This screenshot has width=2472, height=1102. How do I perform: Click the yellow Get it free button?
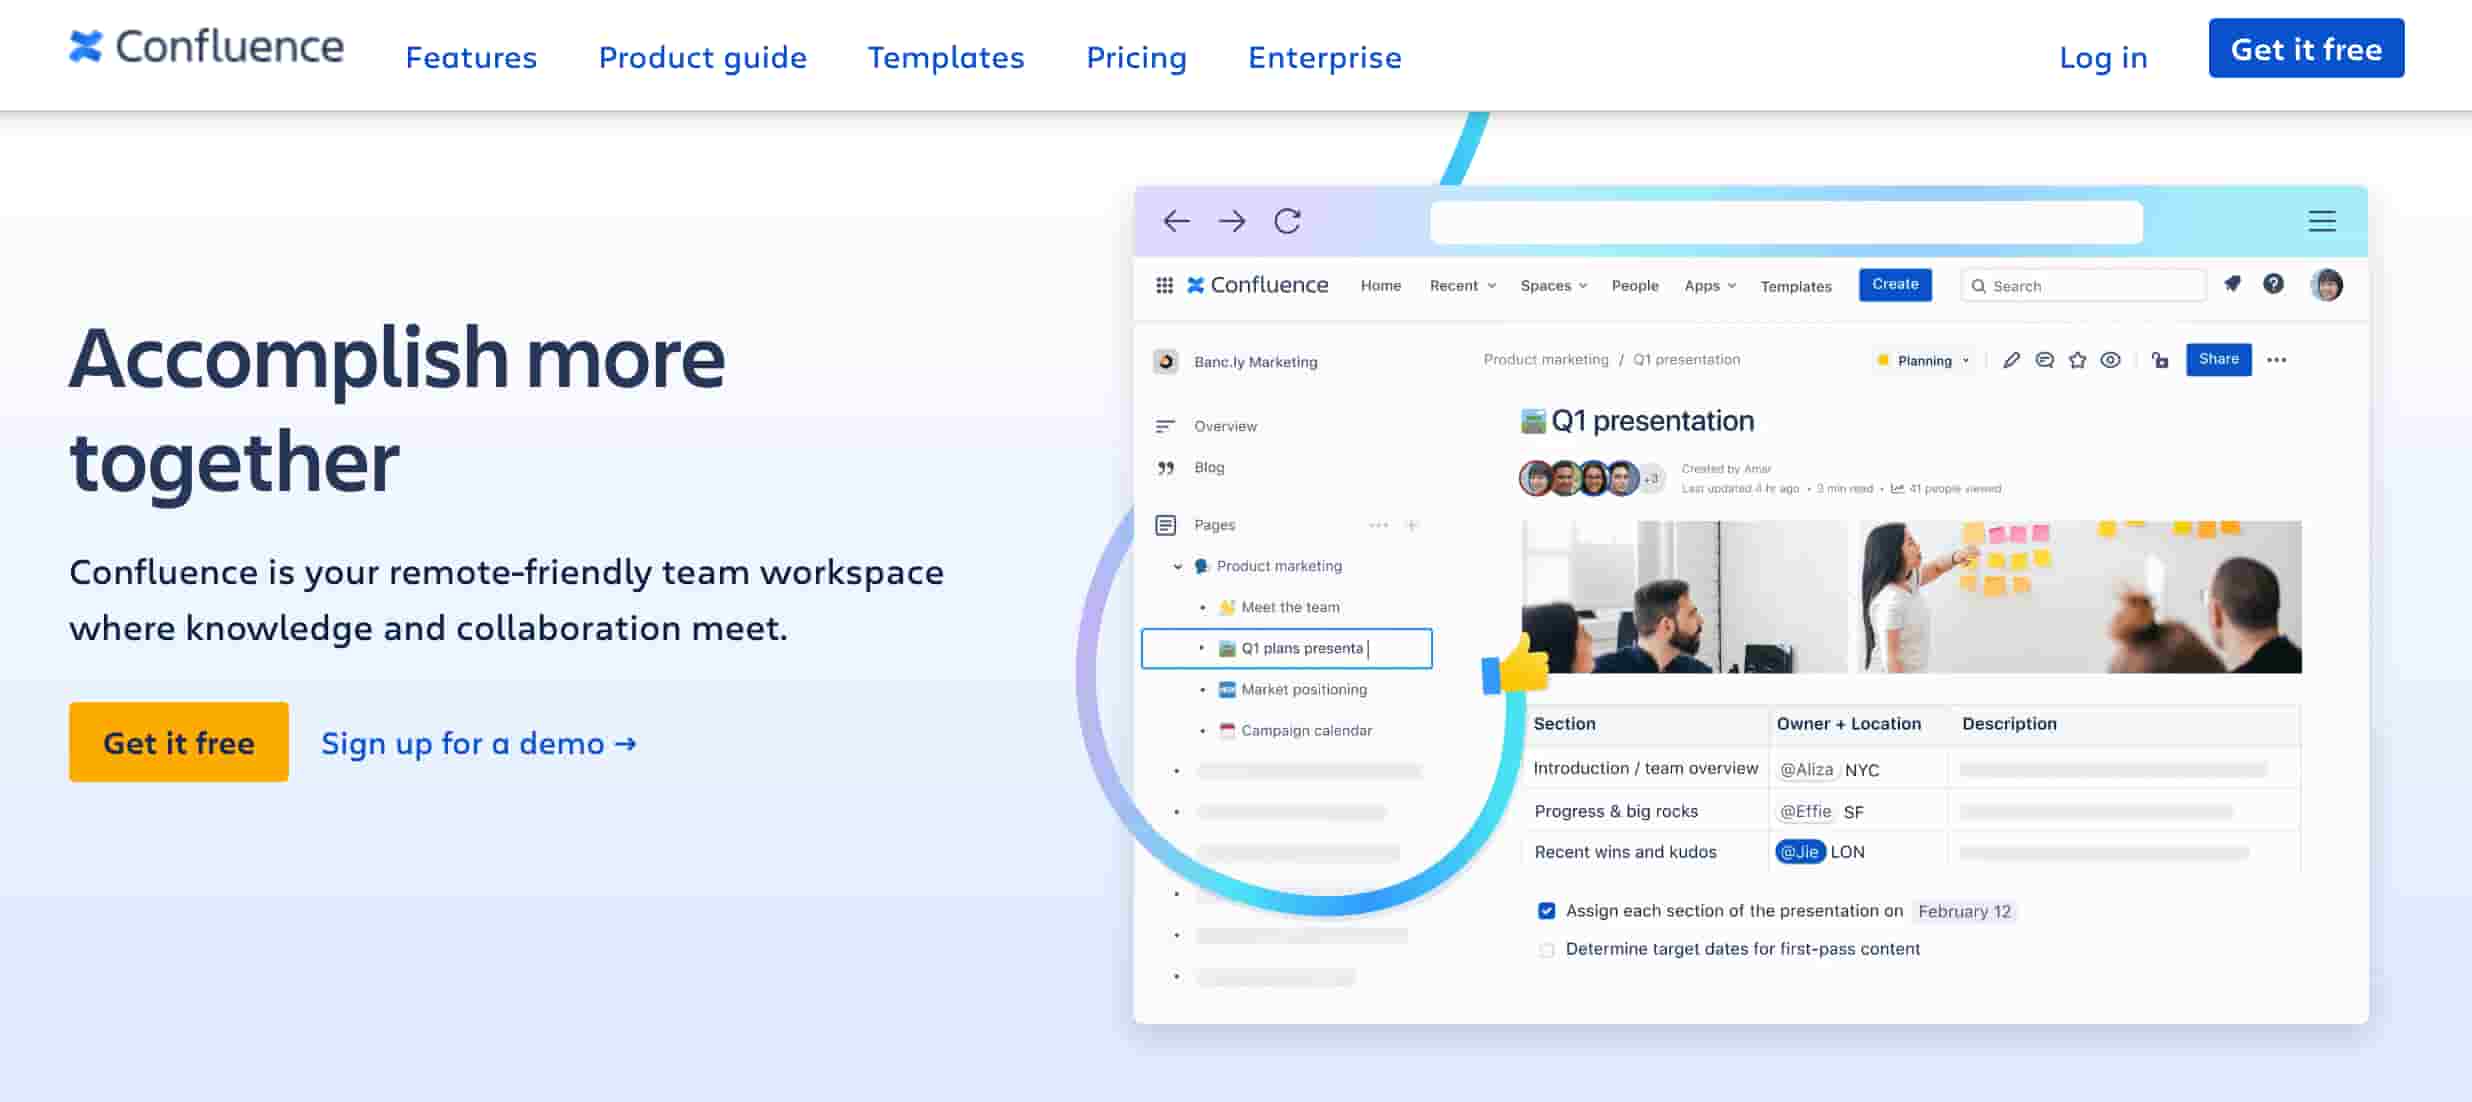point(179,742)
